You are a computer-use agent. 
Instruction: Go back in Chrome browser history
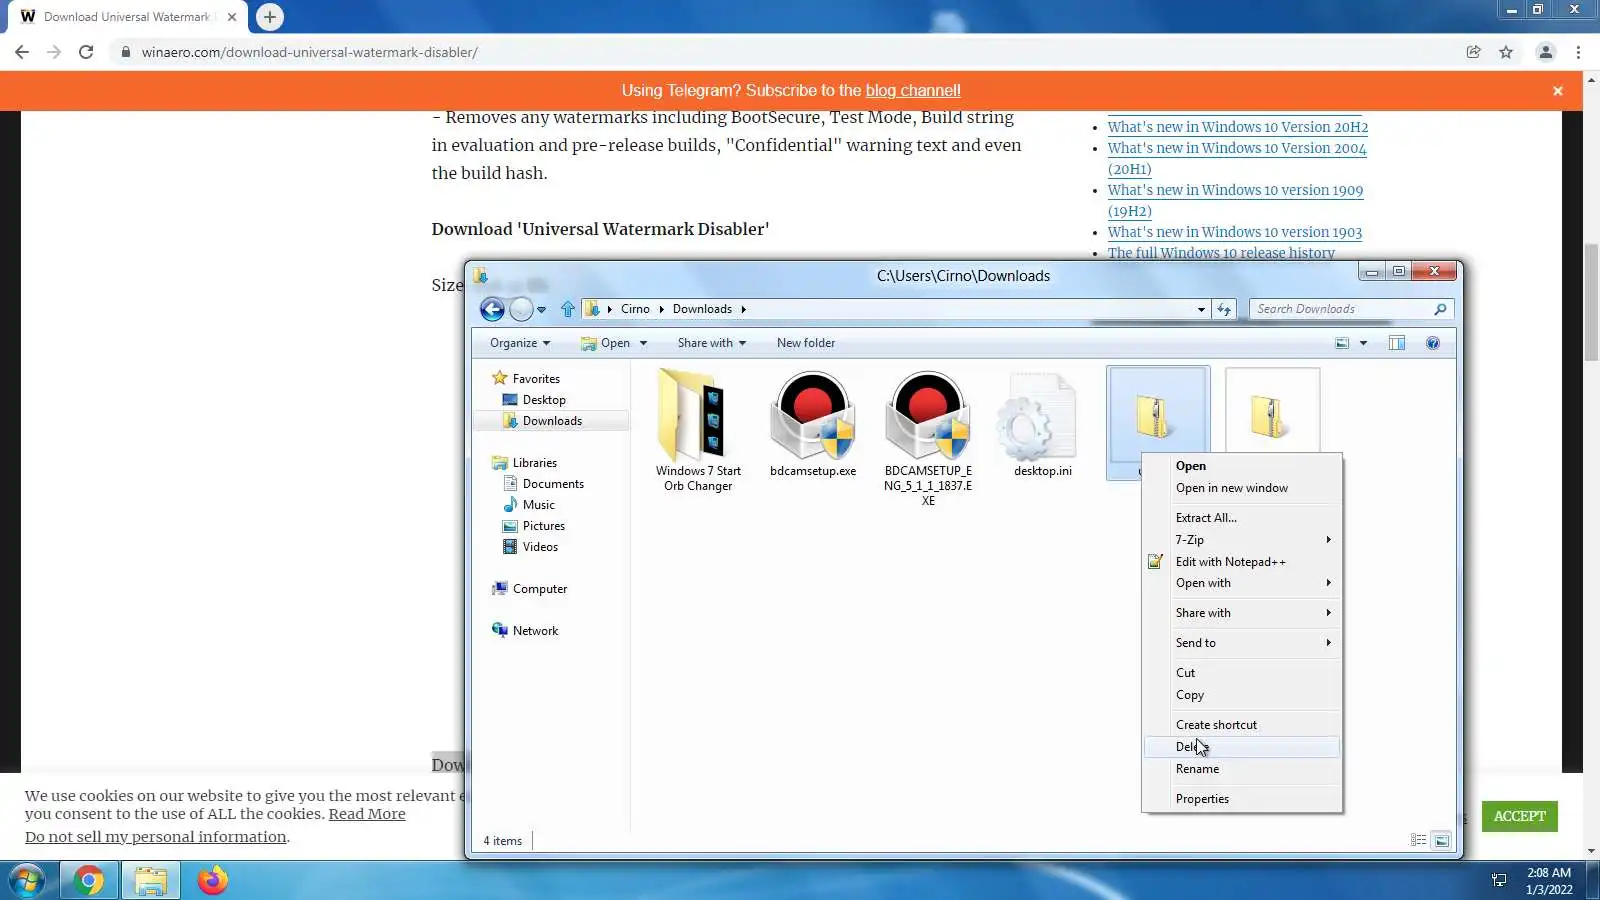(x=22, y=52)
